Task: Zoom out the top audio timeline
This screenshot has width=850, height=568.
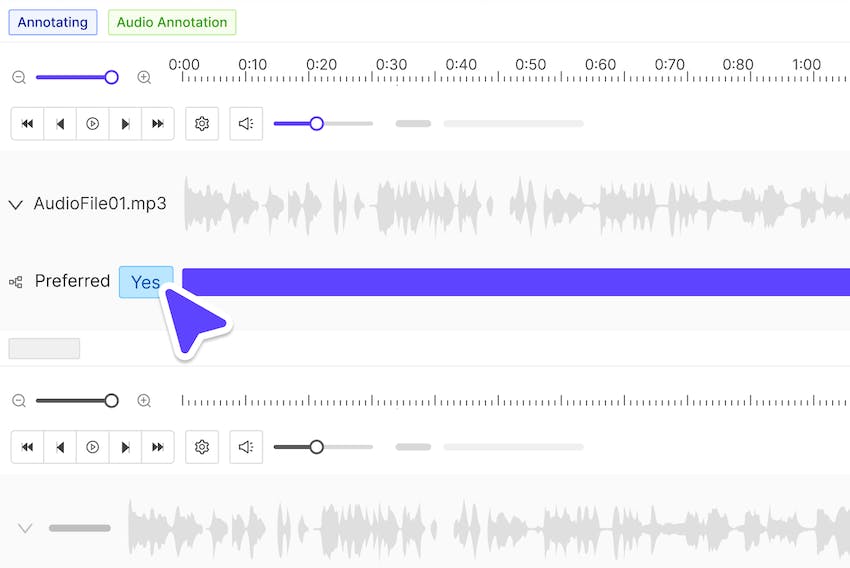Action: [19, 78]
